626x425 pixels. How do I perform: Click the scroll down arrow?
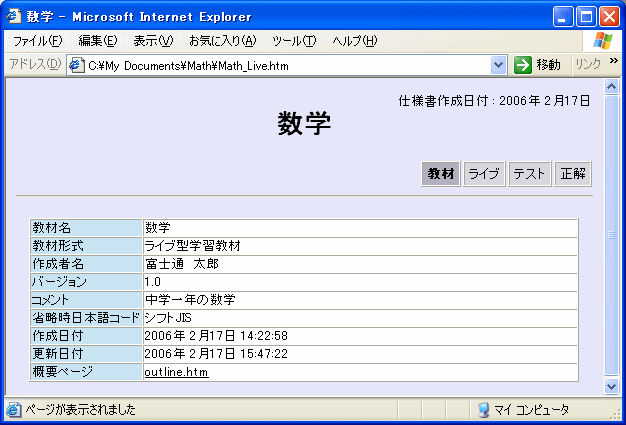[x=612, y=386]
